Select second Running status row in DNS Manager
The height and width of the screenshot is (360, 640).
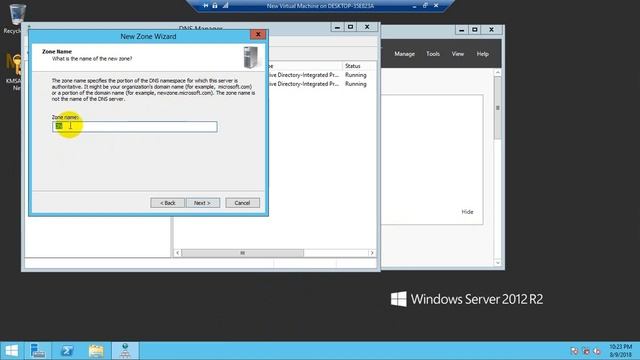pyautogui.click(x=356, y=84)
